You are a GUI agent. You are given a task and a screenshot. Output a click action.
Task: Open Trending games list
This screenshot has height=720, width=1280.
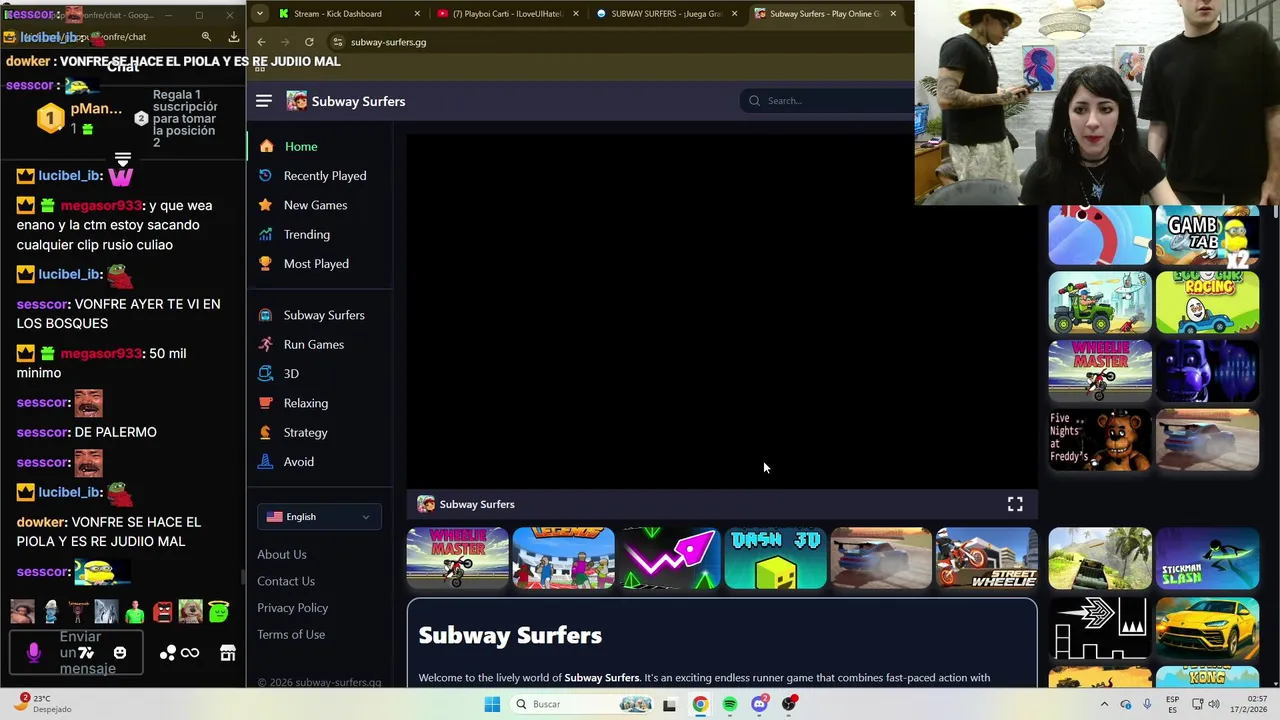point(294,234)
